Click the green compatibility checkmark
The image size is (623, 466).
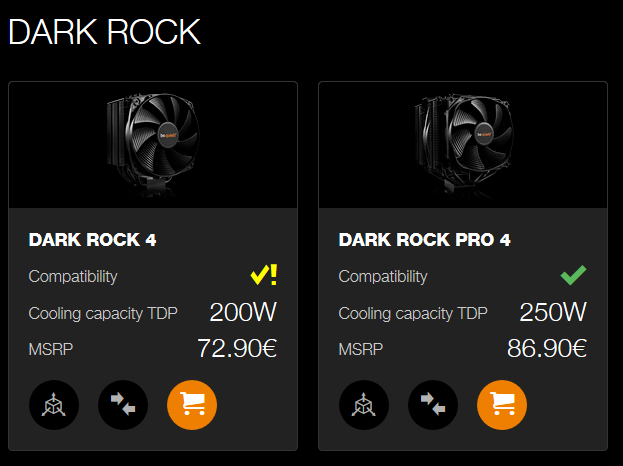[x=573, y=275]
